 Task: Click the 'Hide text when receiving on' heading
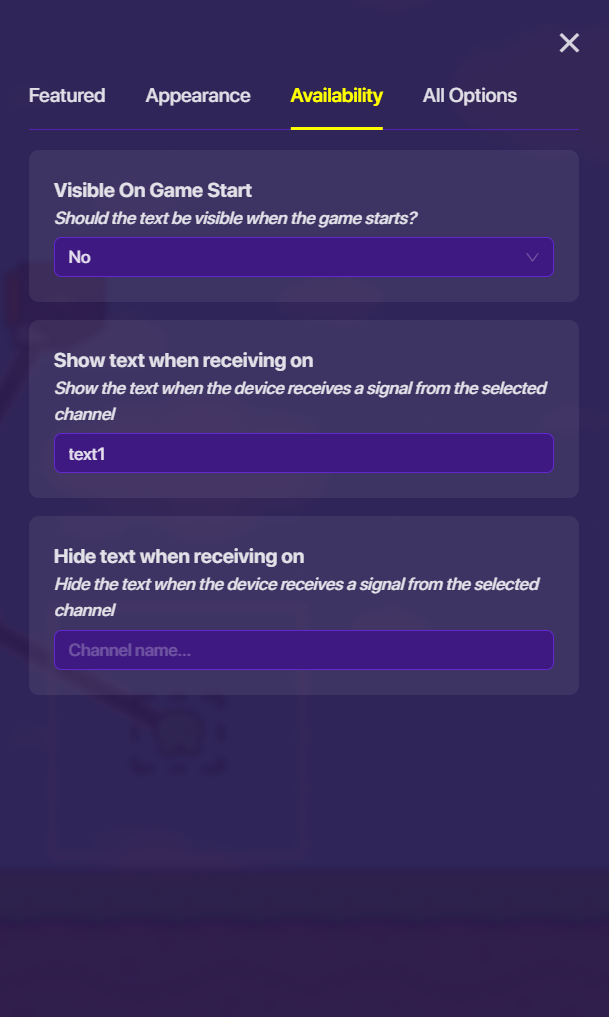(178, 556)
